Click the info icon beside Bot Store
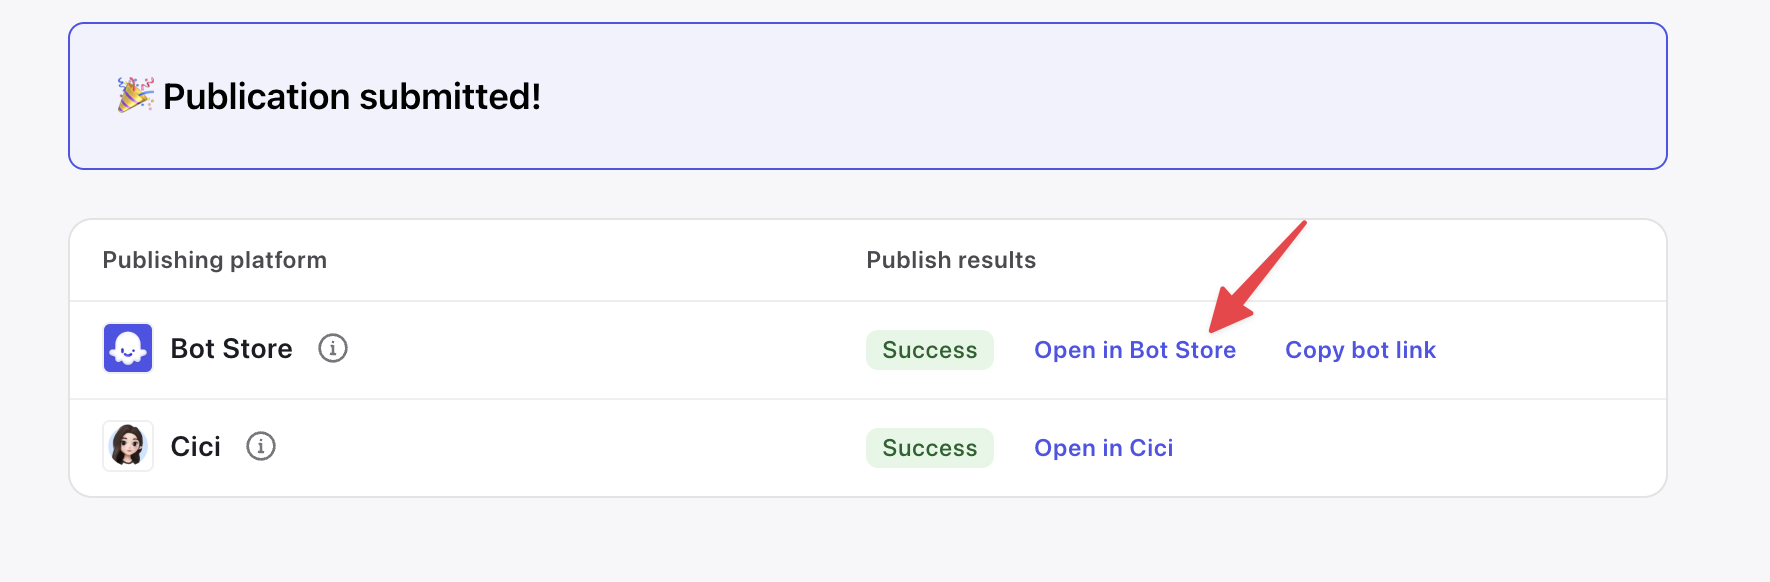The height and width of the screenshot is (582, 1770). [333, 348]
